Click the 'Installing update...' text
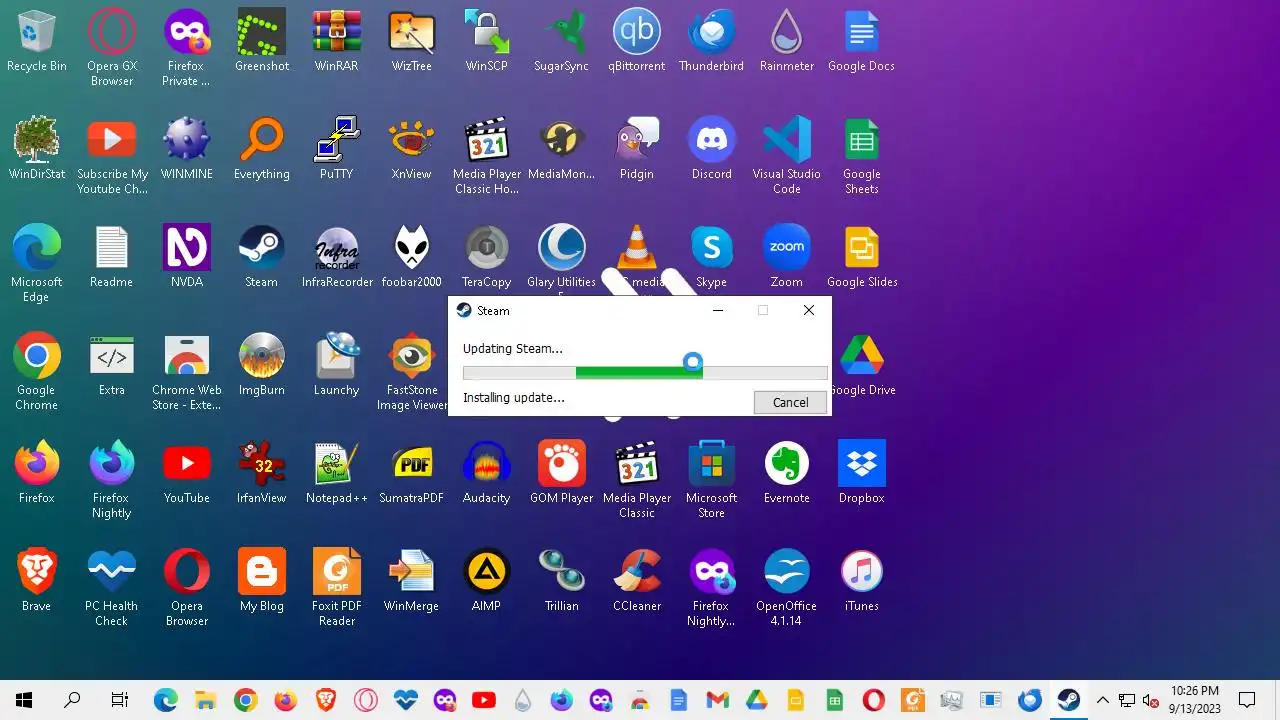 (513, 397)
